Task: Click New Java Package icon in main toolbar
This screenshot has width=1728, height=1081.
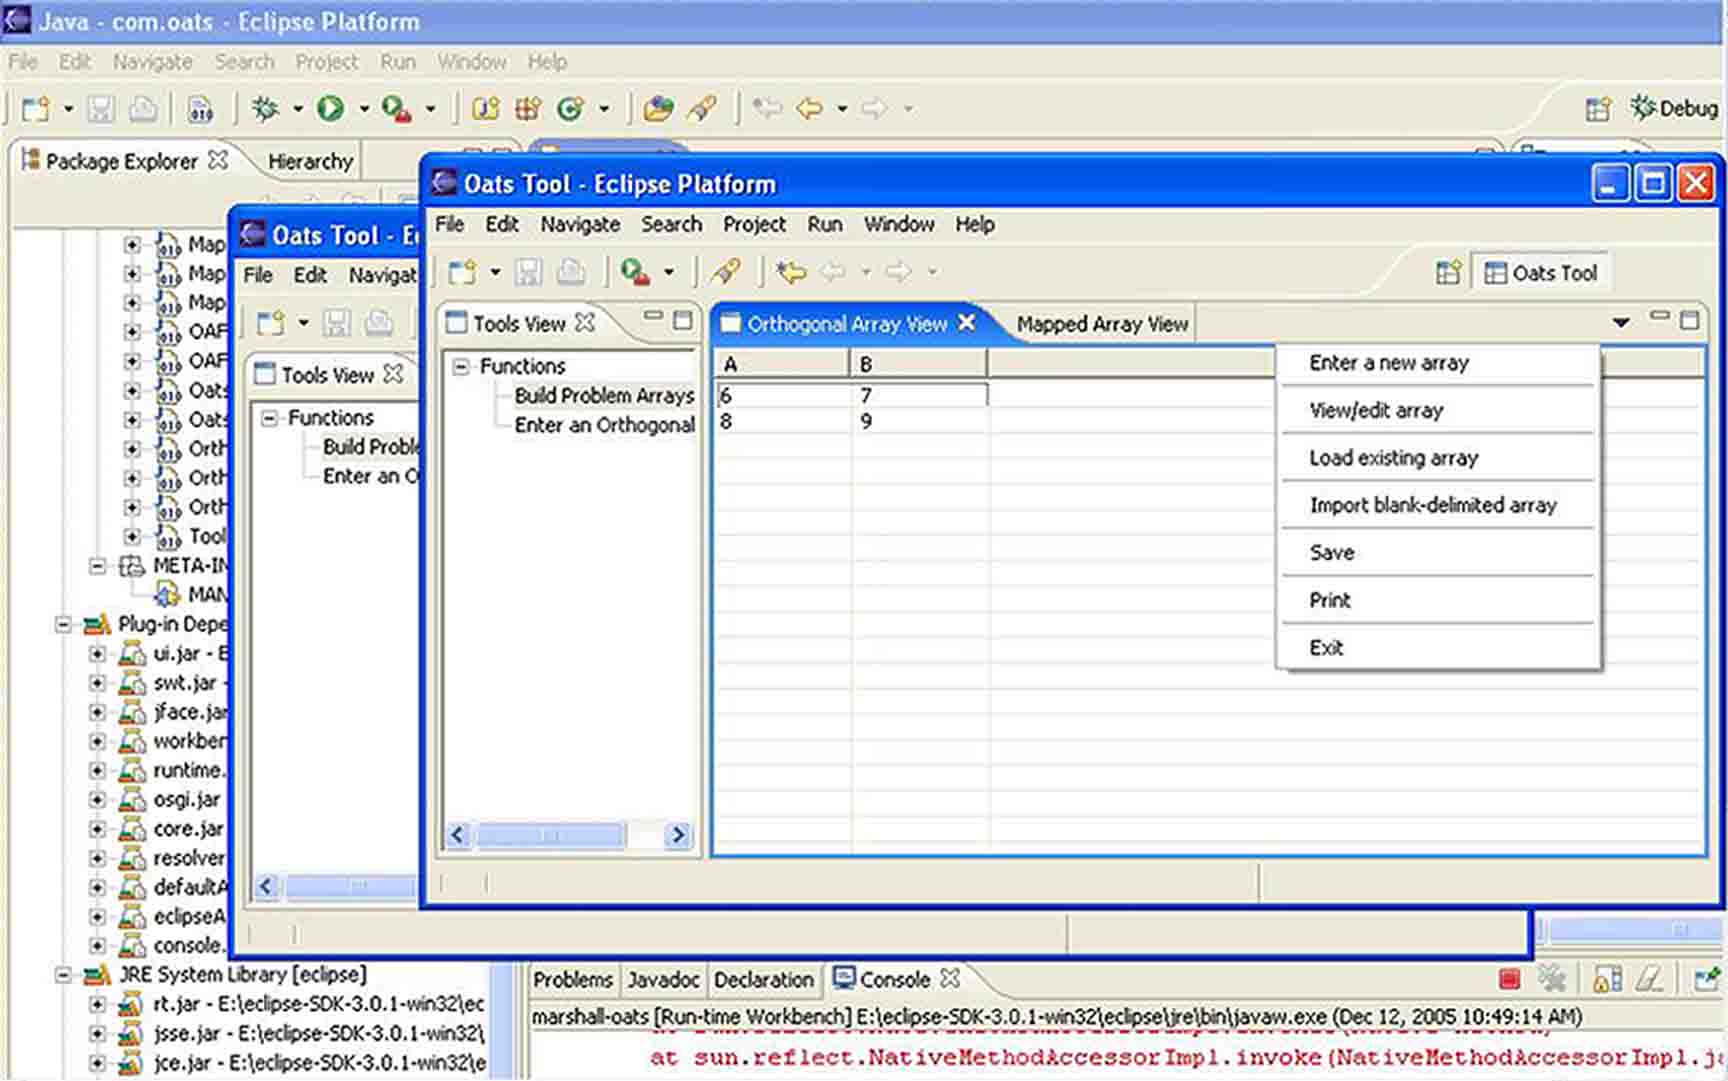Action: pyautogui.click(x=528, y=108)
